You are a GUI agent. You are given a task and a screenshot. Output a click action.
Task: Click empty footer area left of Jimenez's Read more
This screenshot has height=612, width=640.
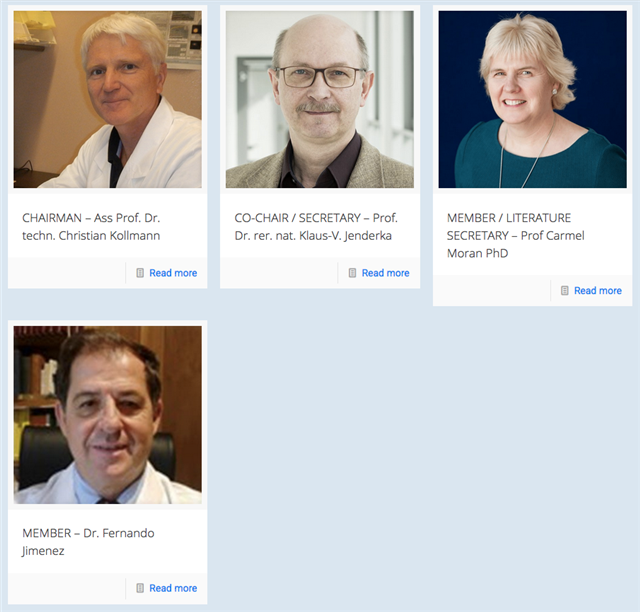tap(67, 588)
